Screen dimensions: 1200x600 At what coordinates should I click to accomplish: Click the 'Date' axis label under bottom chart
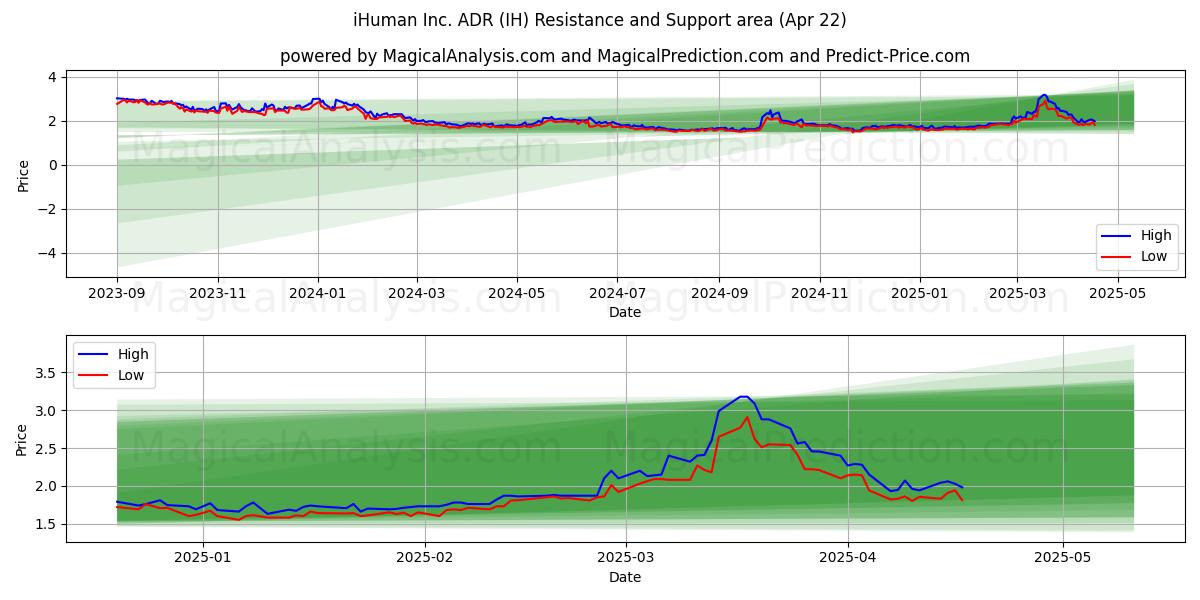click(x=625, y=578)
